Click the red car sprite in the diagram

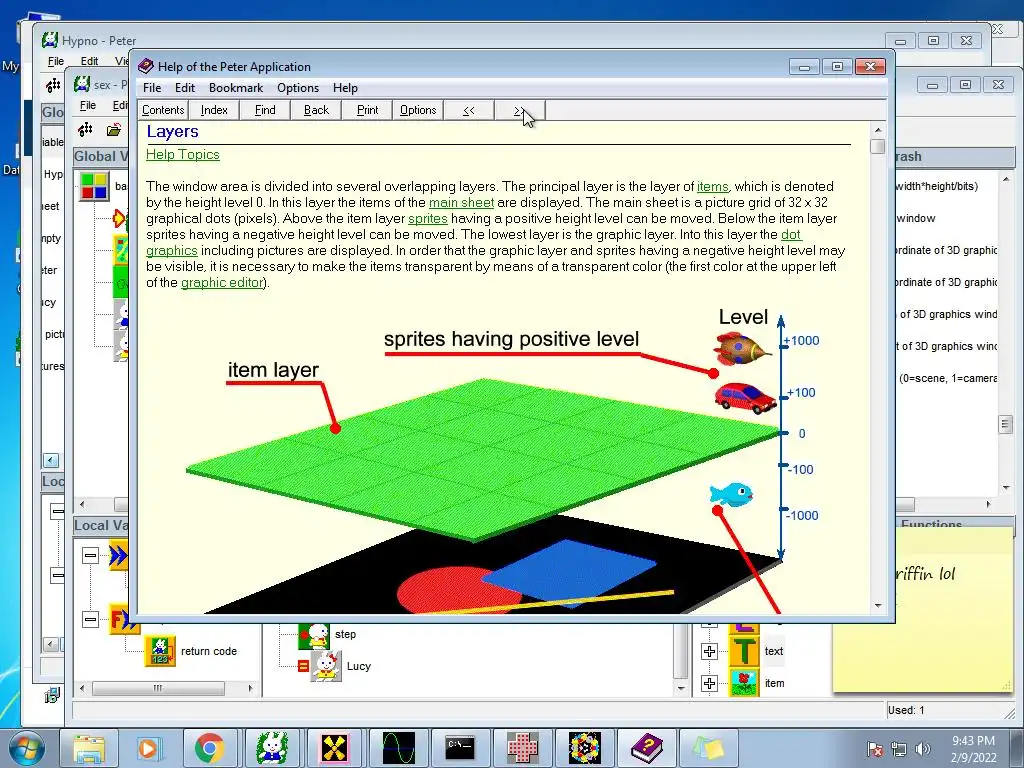(745, 397)
